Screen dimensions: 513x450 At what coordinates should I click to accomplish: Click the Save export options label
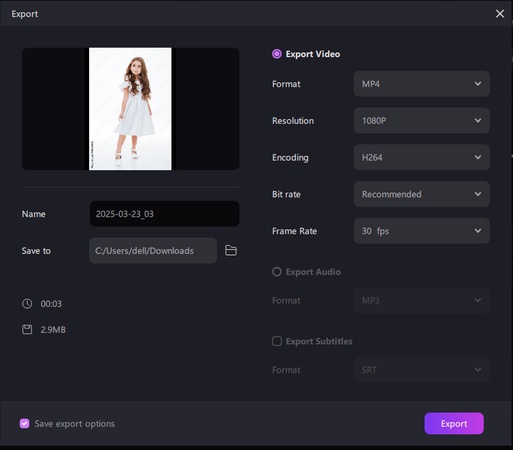tap(75, 424)
